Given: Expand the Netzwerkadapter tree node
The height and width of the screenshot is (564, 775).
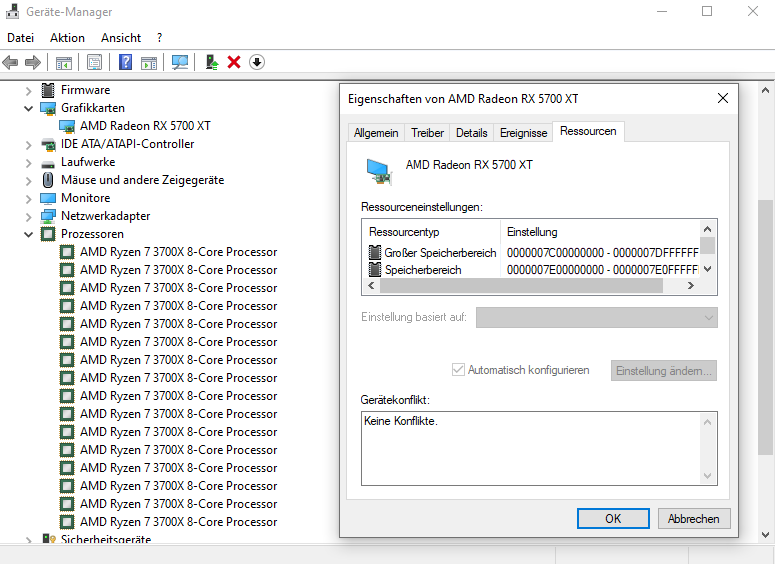Looking at the screenshot, I should click(29, 217).
